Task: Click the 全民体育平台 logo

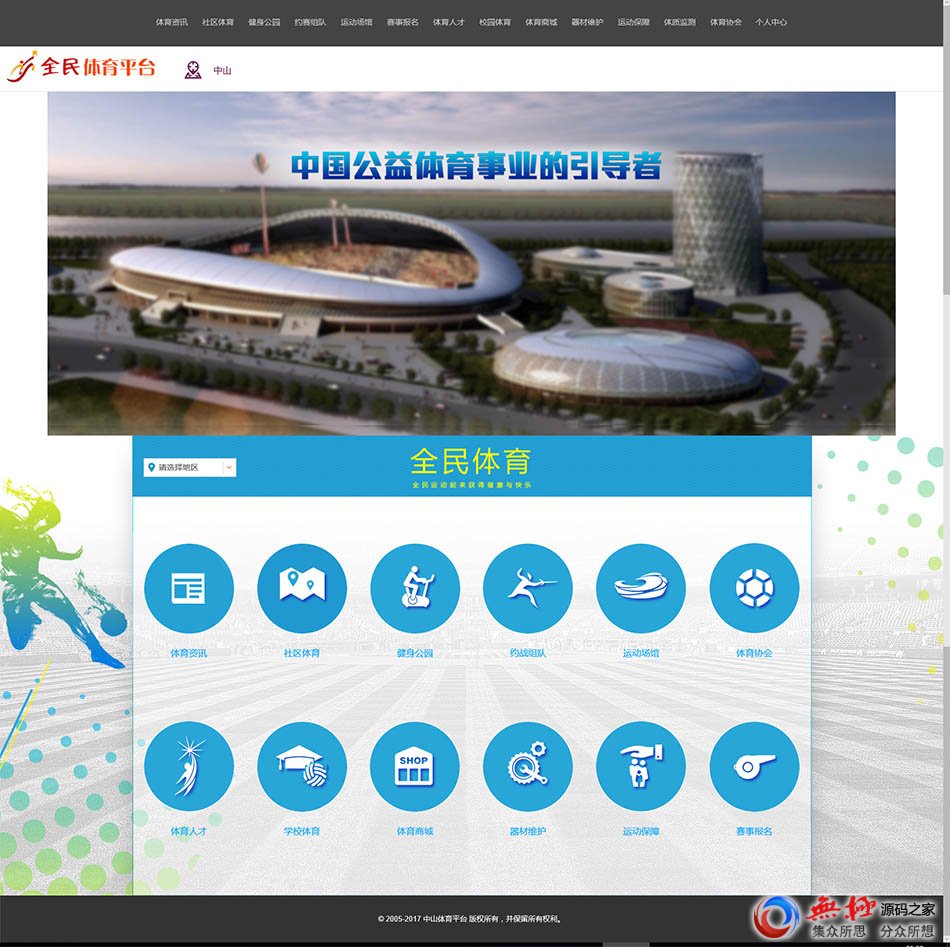Action: (82, 68)
